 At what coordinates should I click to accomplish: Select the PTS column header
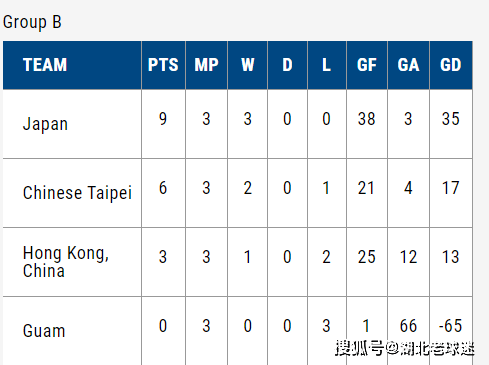pos(163,65)
